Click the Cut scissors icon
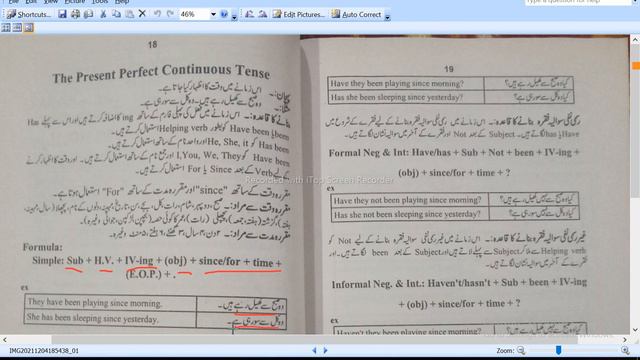This screenshot has height=360, width=640. click(103, 14)
